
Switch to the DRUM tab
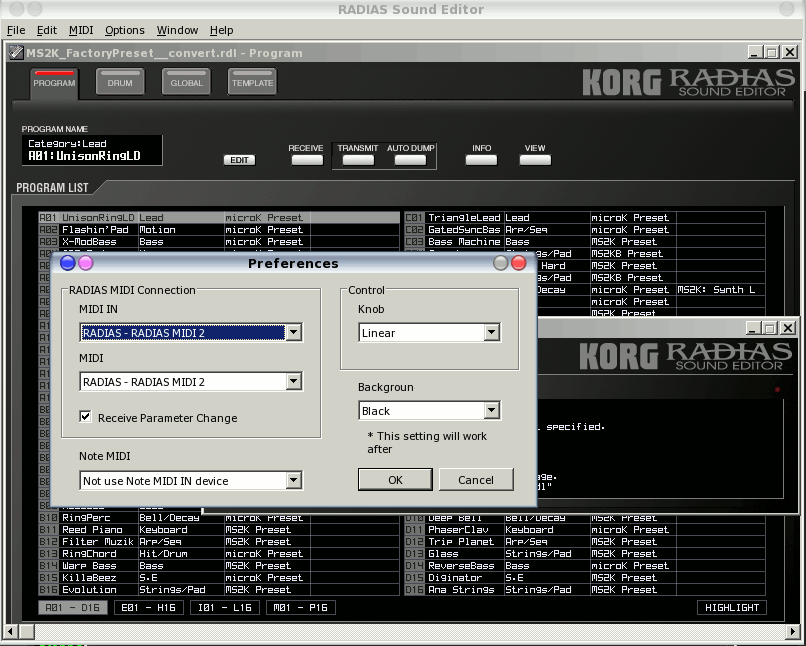coord(120,82)
